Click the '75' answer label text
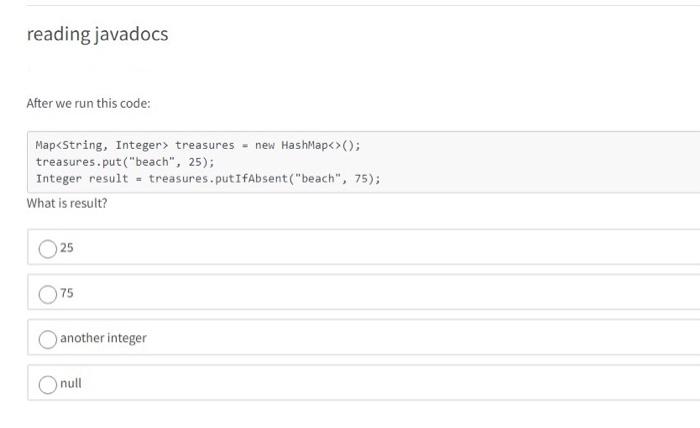 click(x=67, y=293)
